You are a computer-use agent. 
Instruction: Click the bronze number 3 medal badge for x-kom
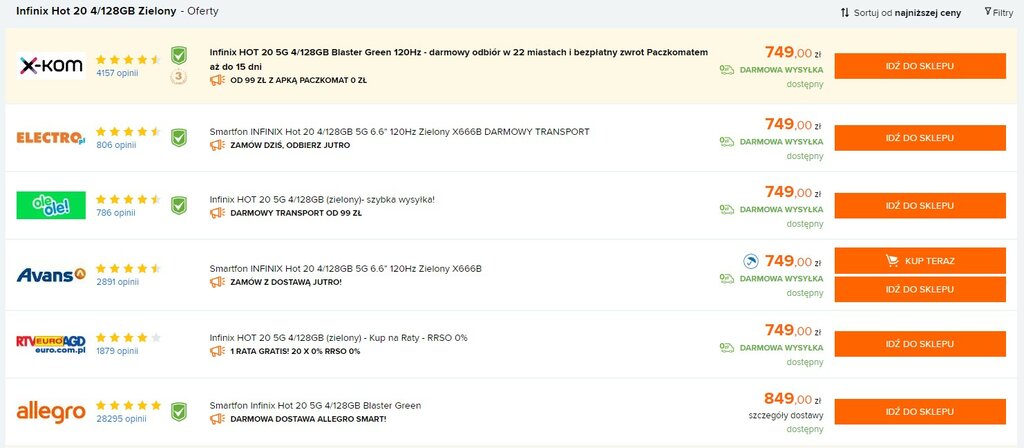pos(179,77)
